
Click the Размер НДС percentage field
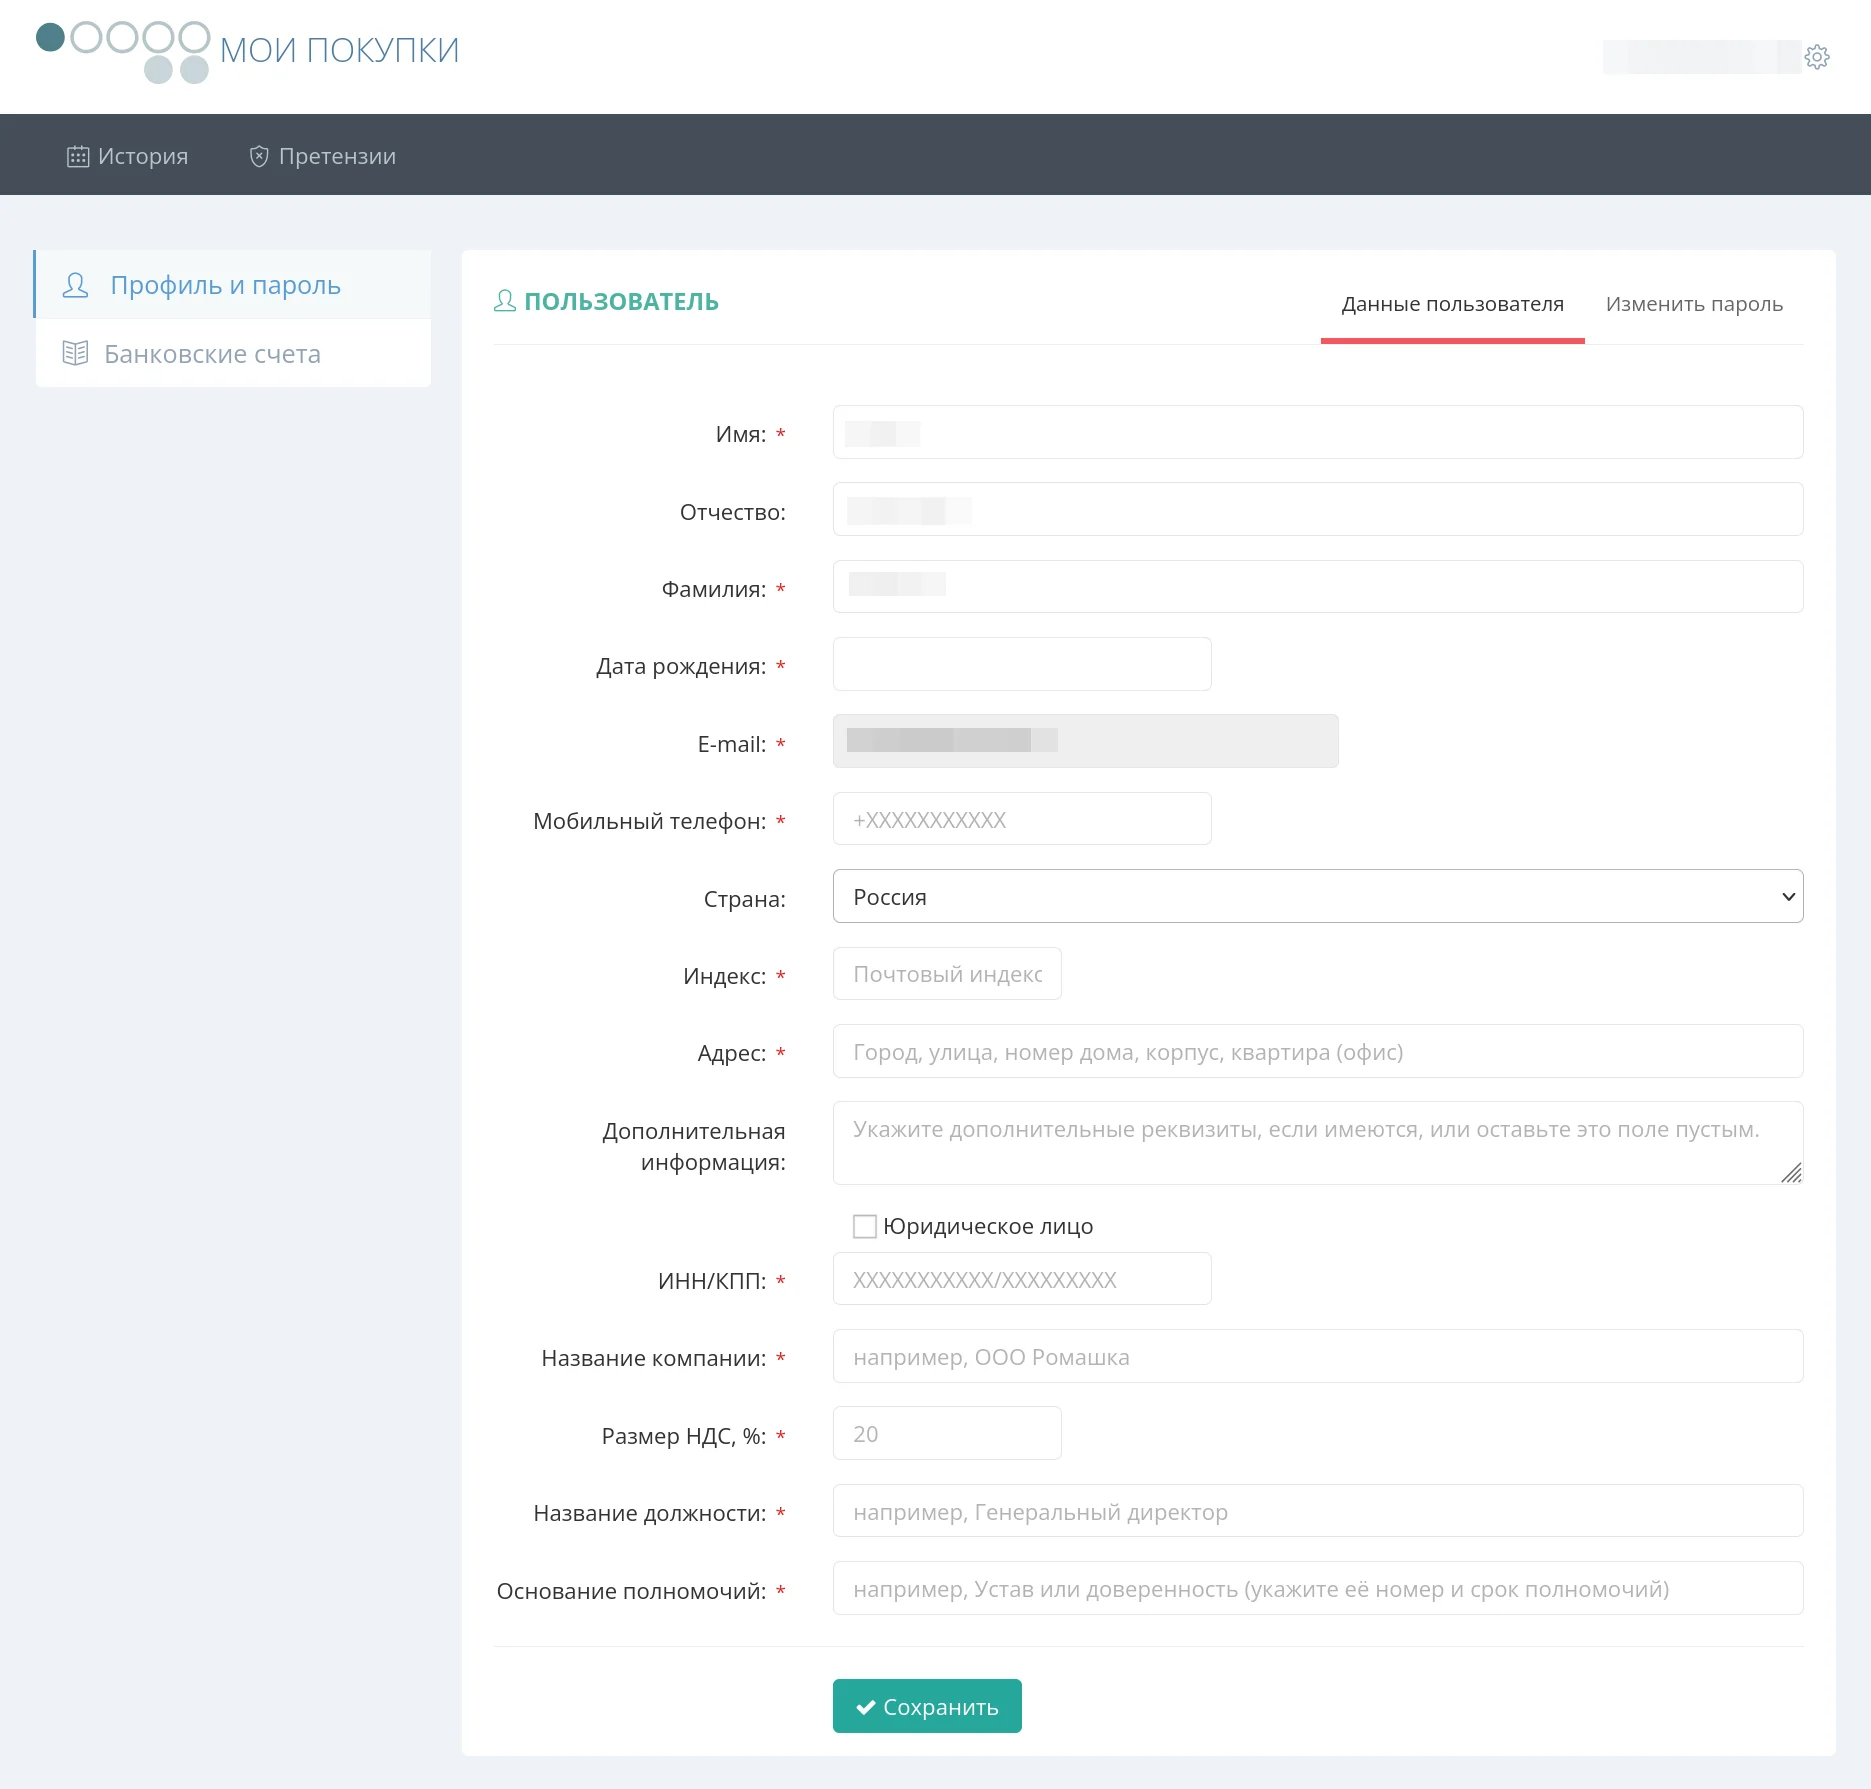tap(946, 1435)
